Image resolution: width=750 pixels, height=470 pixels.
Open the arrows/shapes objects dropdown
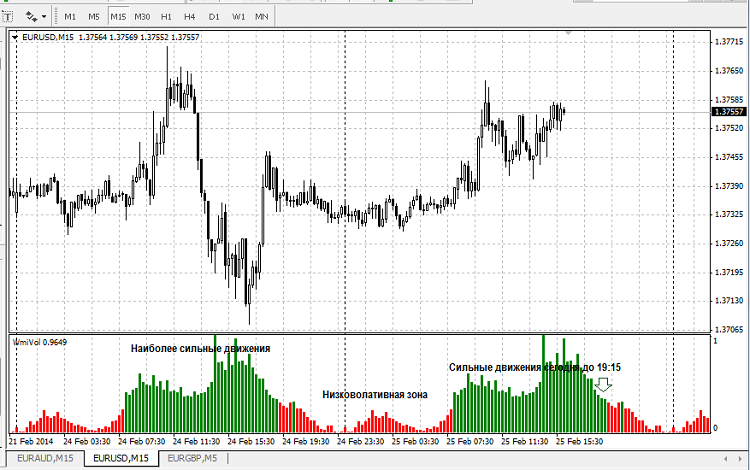(37, 17)
